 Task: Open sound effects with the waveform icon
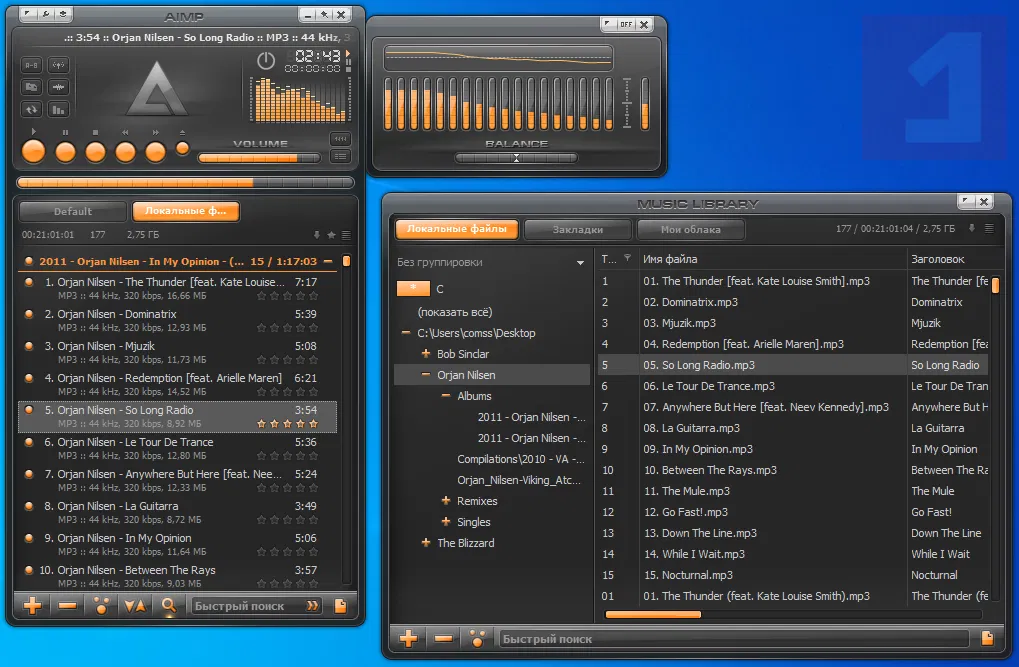tap(58, 87)
